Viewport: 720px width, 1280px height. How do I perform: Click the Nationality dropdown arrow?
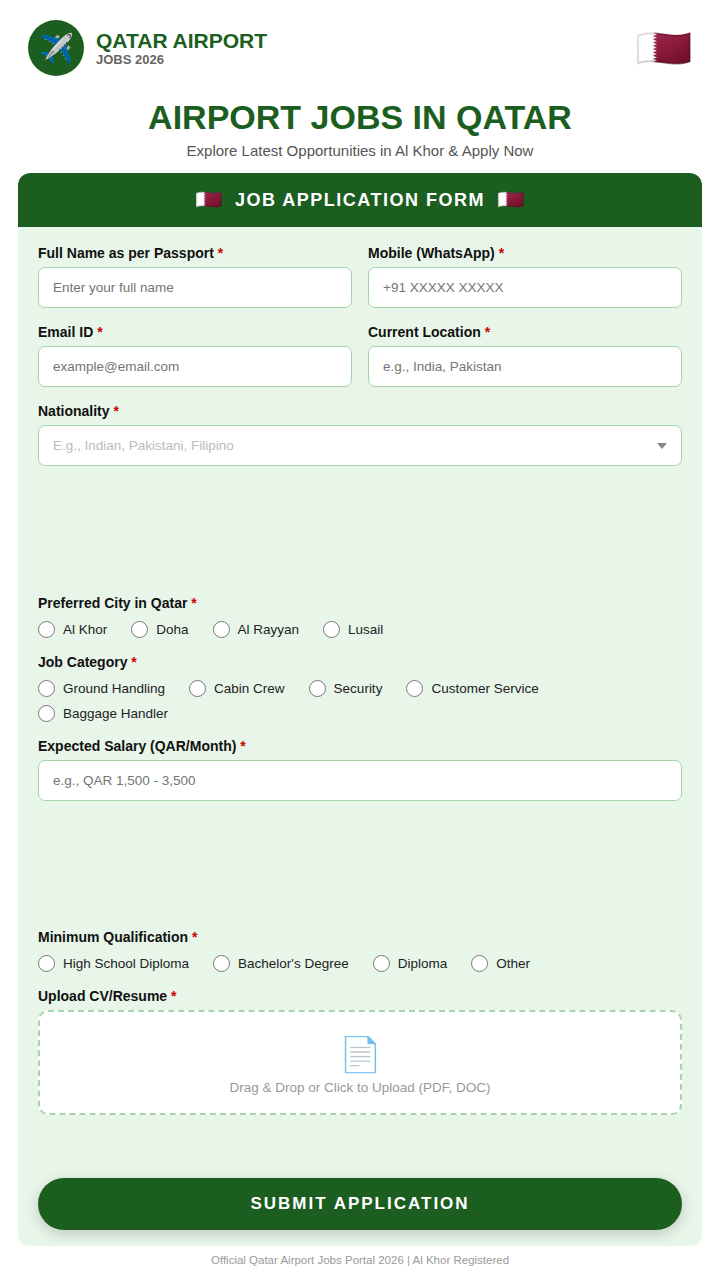tap(662, 446)
